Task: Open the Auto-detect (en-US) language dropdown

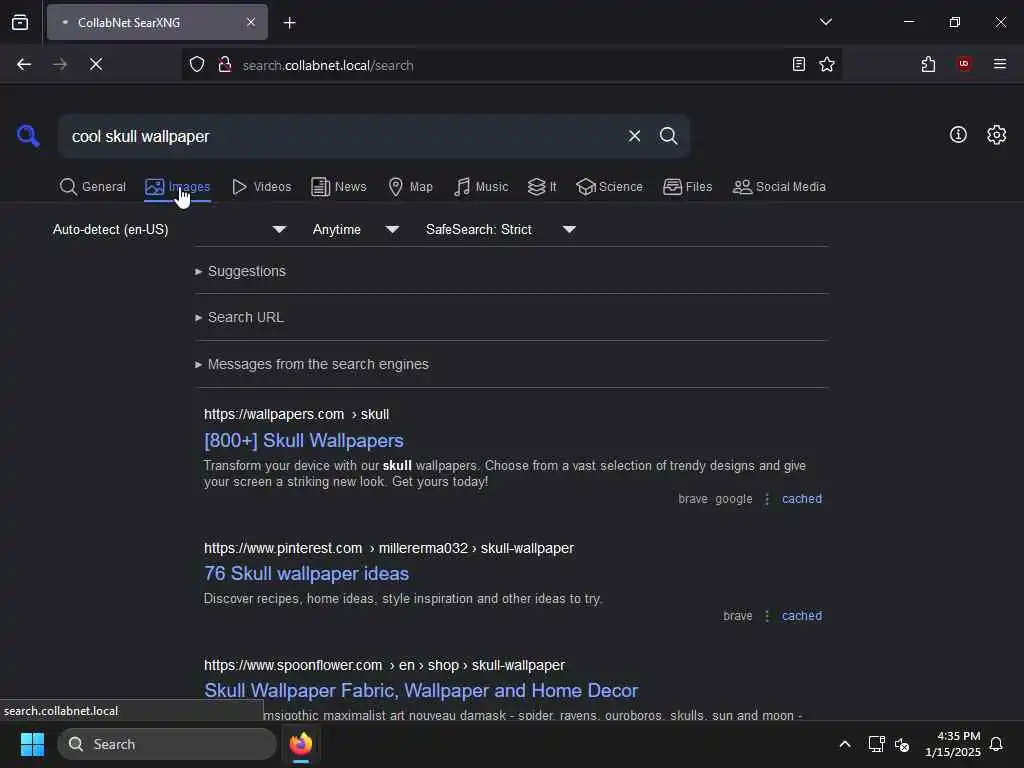Action: click(169, 229)
